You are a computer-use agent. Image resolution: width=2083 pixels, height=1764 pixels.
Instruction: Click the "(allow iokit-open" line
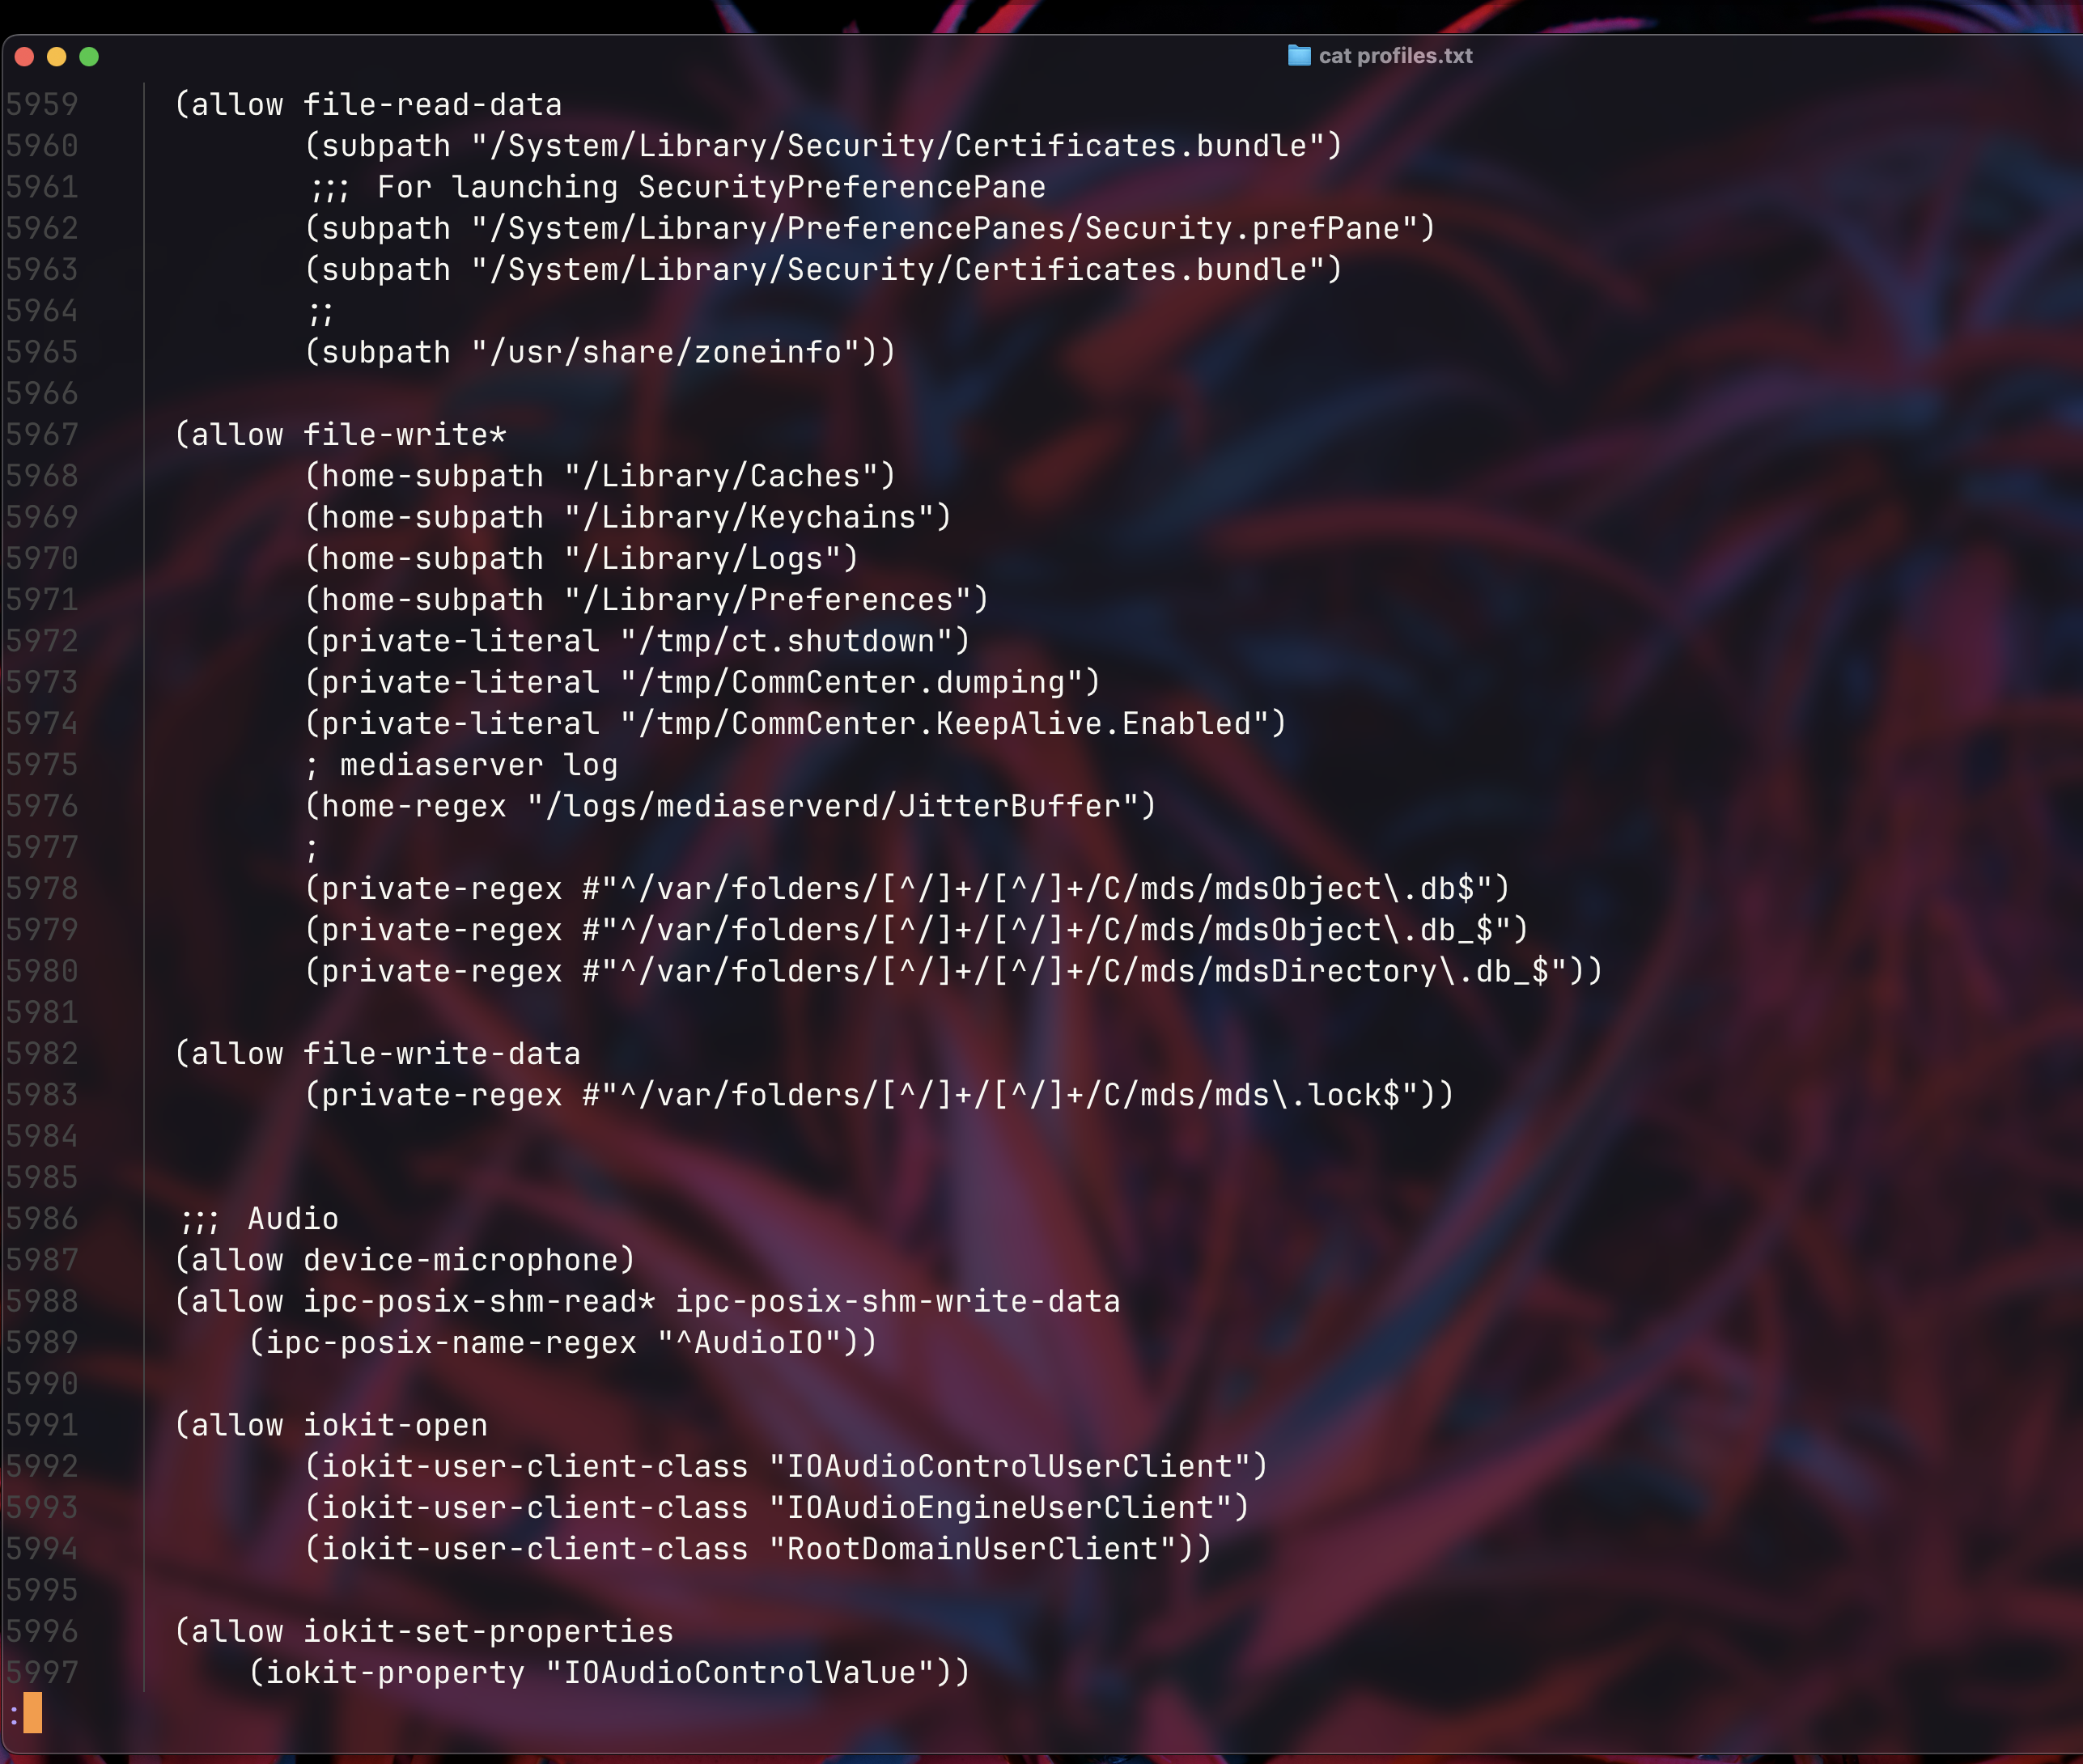(331, 1425)
